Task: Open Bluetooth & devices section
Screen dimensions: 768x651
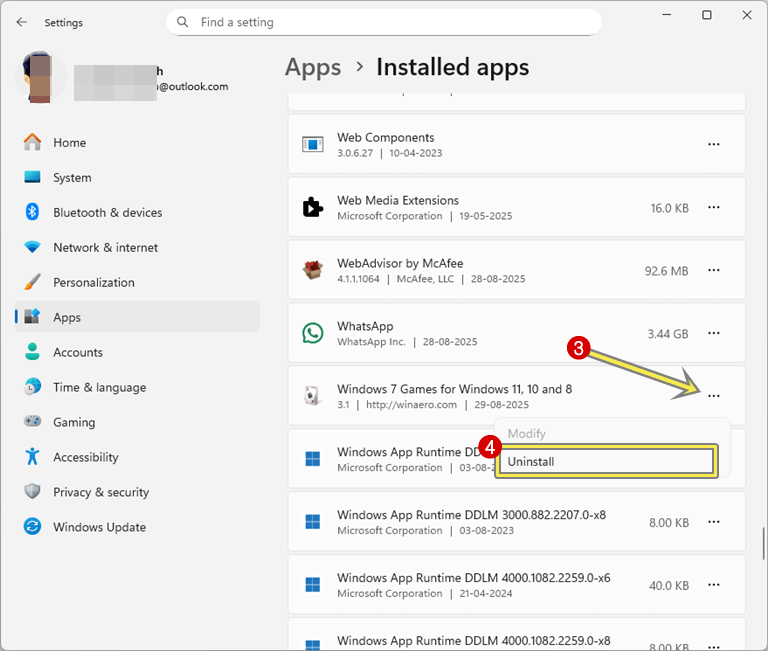Action: tap(137, 213)
